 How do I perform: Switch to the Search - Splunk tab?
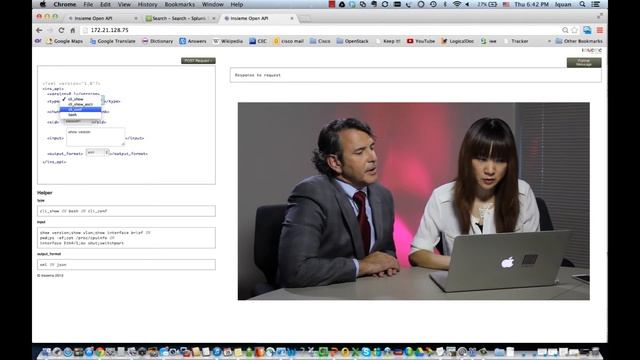(x=180, y=18)
